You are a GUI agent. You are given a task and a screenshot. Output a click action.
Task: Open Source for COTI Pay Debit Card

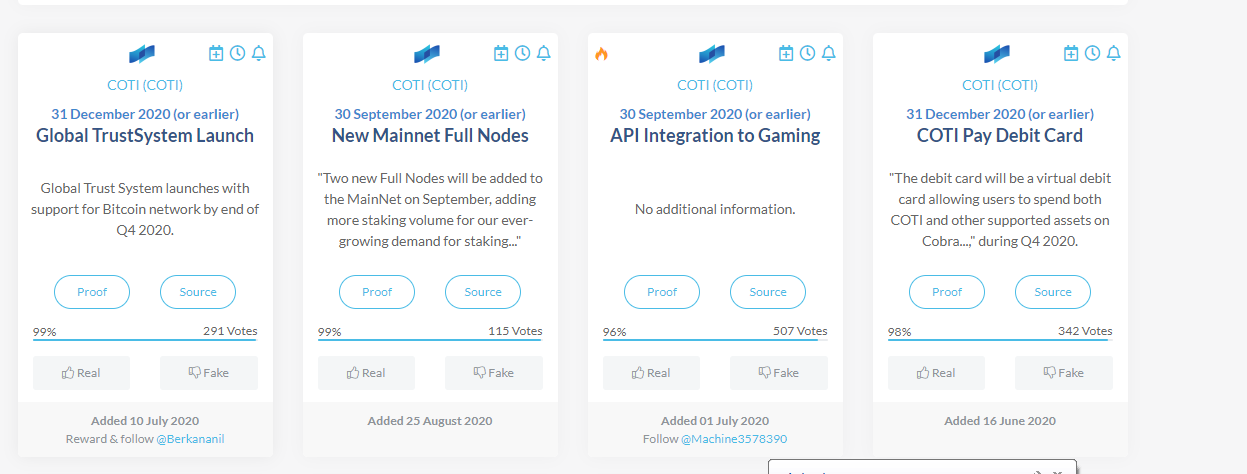coord(1053,292)
